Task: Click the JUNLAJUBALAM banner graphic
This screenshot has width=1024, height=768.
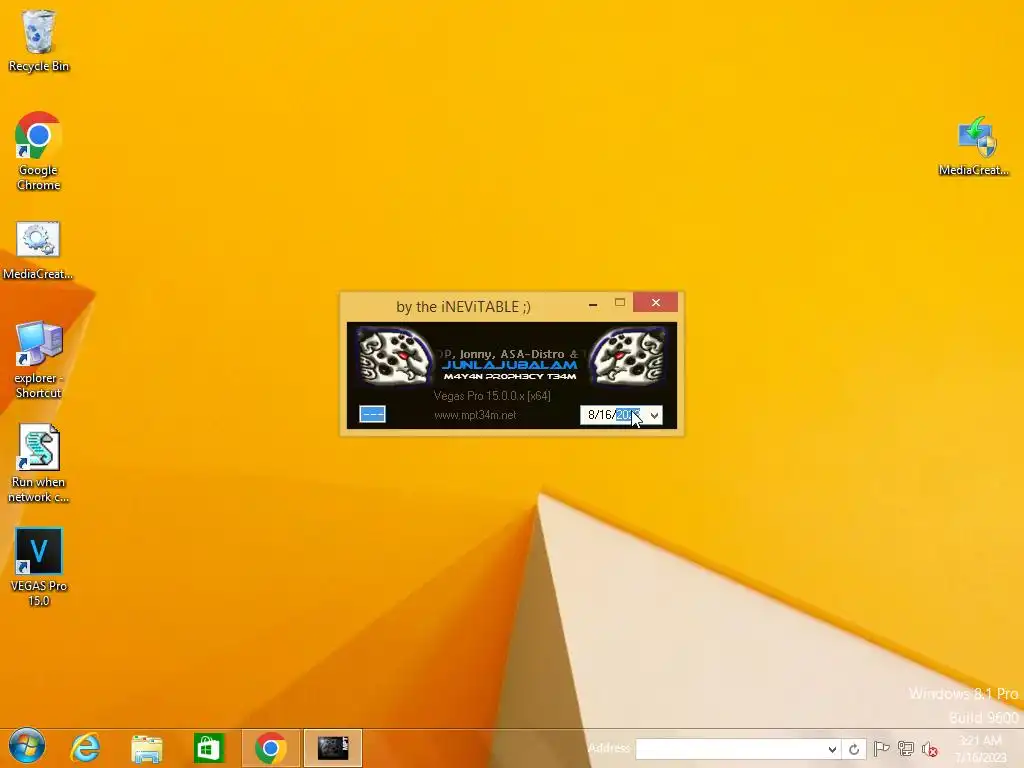Action: 510,364
